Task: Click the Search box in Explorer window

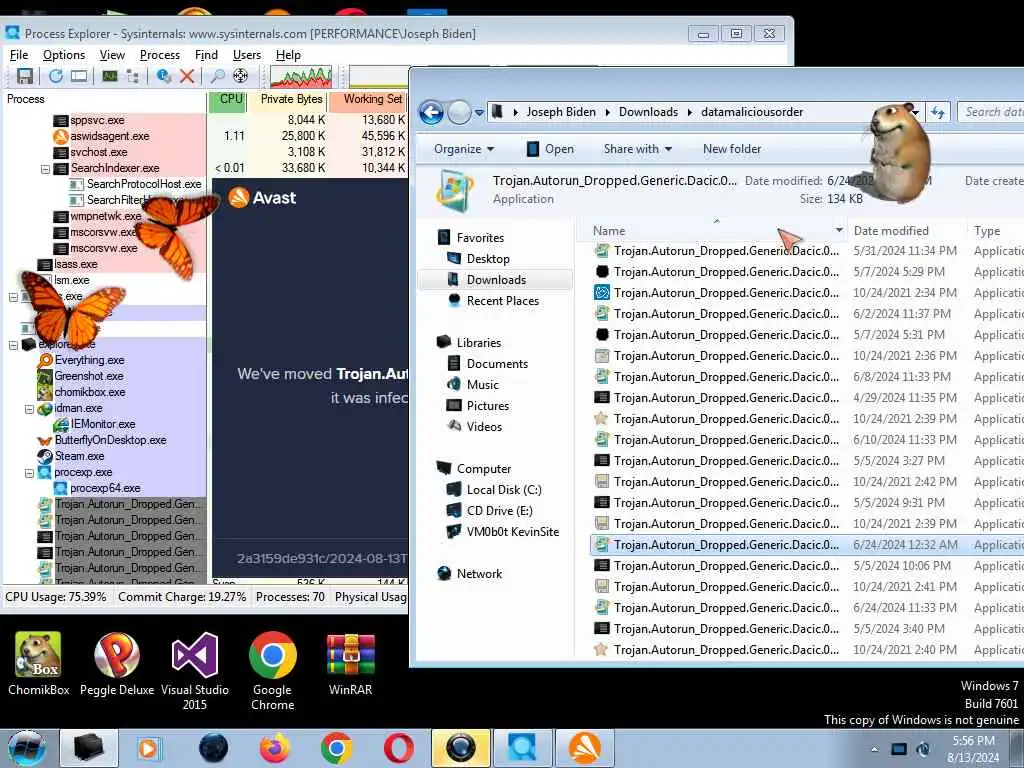Action: [991, 112]
